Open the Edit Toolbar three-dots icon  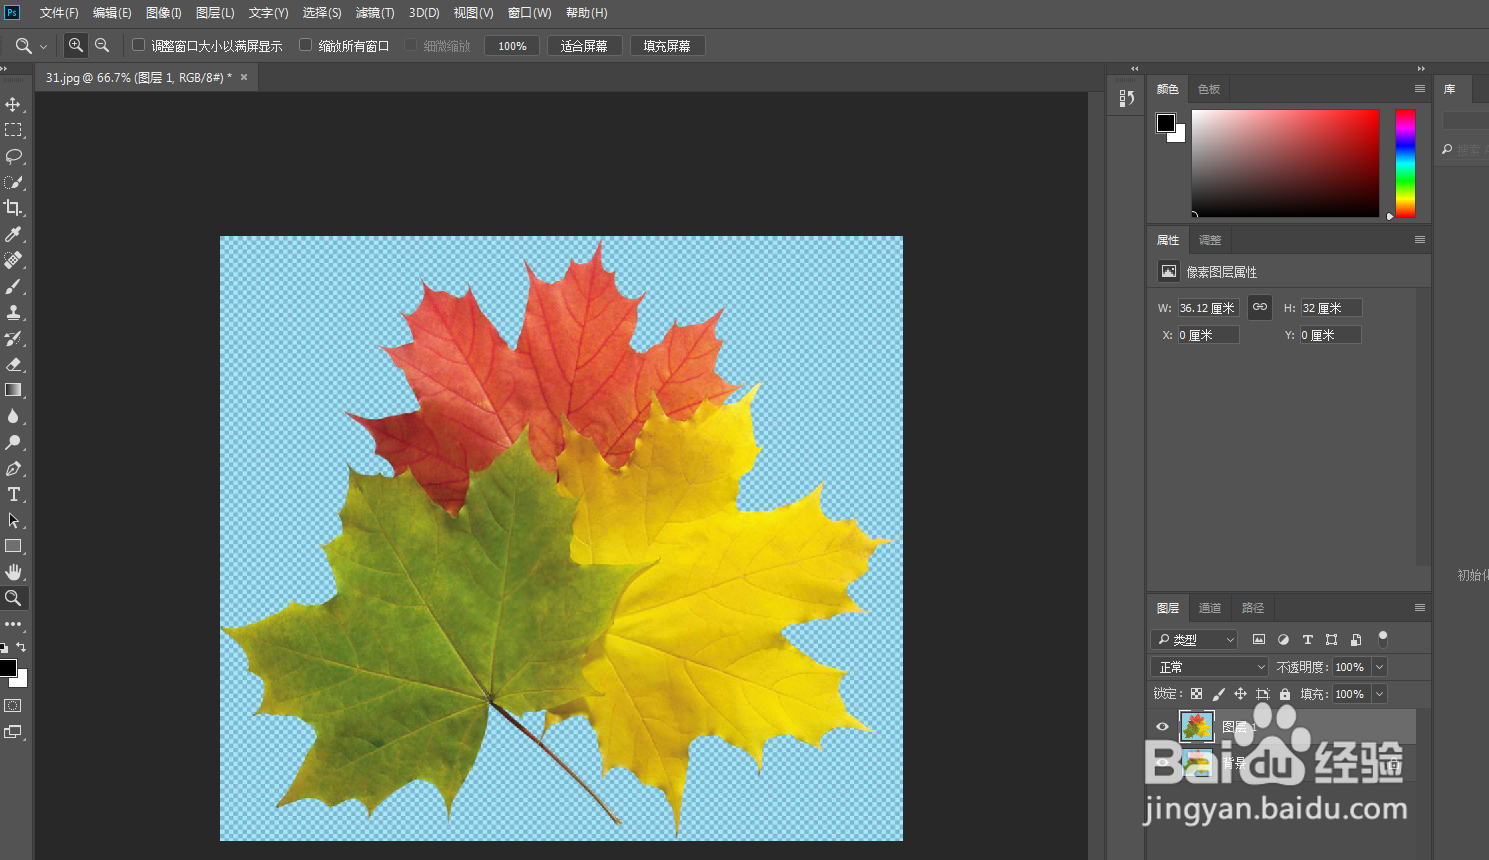point(13,624)
